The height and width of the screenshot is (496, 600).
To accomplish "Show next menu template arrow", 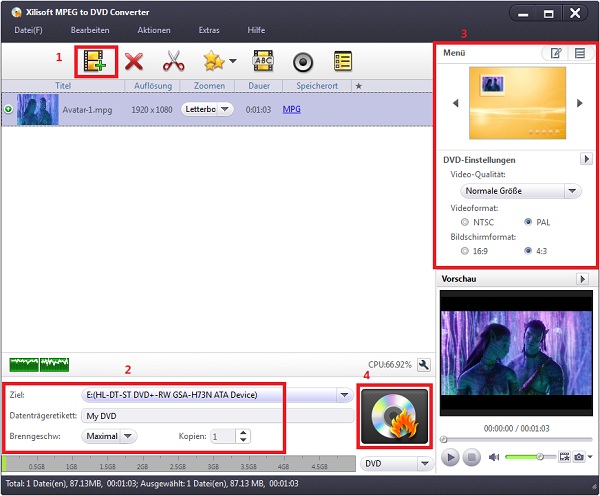I will click(x=580, y=103).
